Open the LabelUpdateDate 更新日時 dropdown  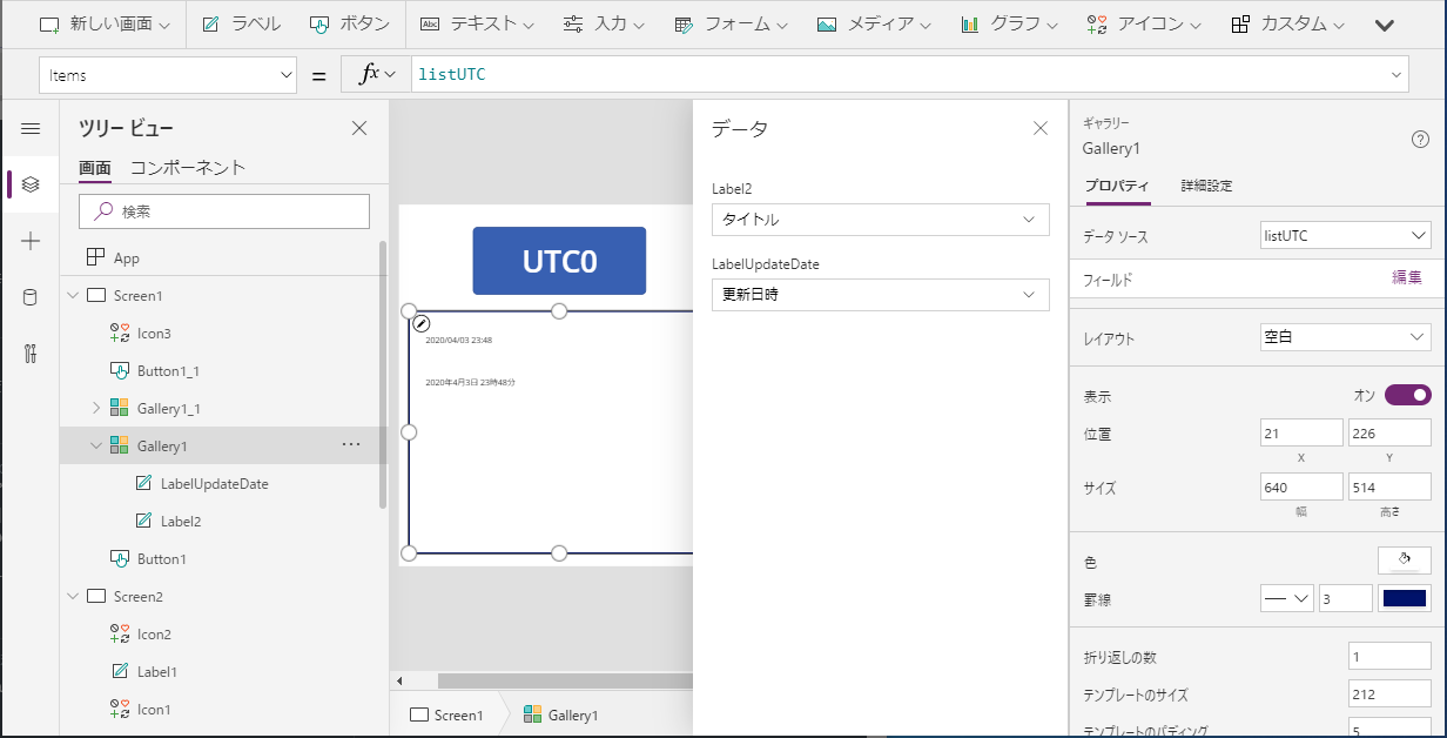pyautogui.click(x=879, y=294)
